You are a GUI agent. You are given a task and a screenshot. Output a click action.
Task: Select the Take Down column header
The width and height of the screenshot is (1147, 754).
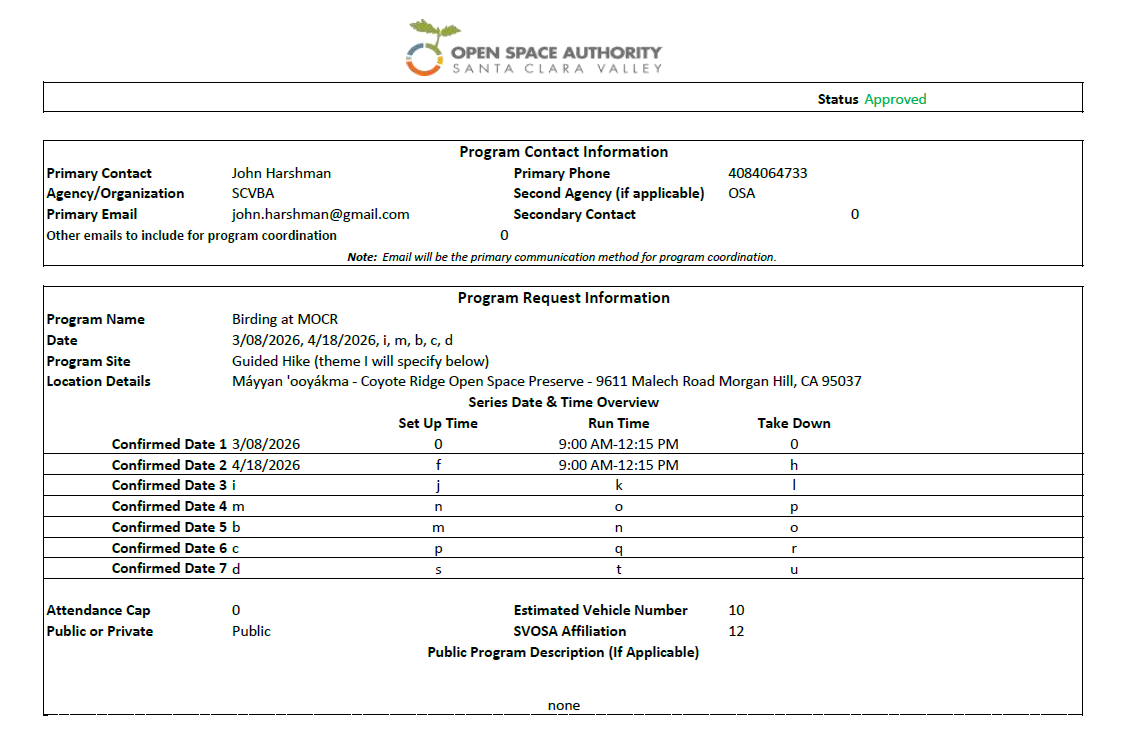[793, 423]
